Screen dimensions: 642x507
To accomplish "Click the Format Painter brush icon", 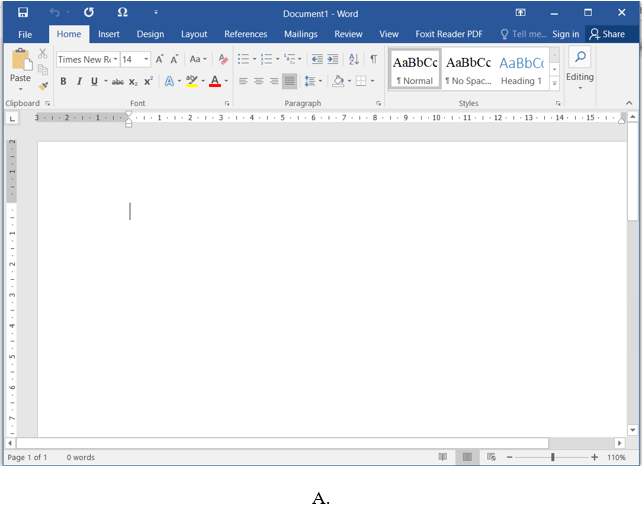I will 43,86.
